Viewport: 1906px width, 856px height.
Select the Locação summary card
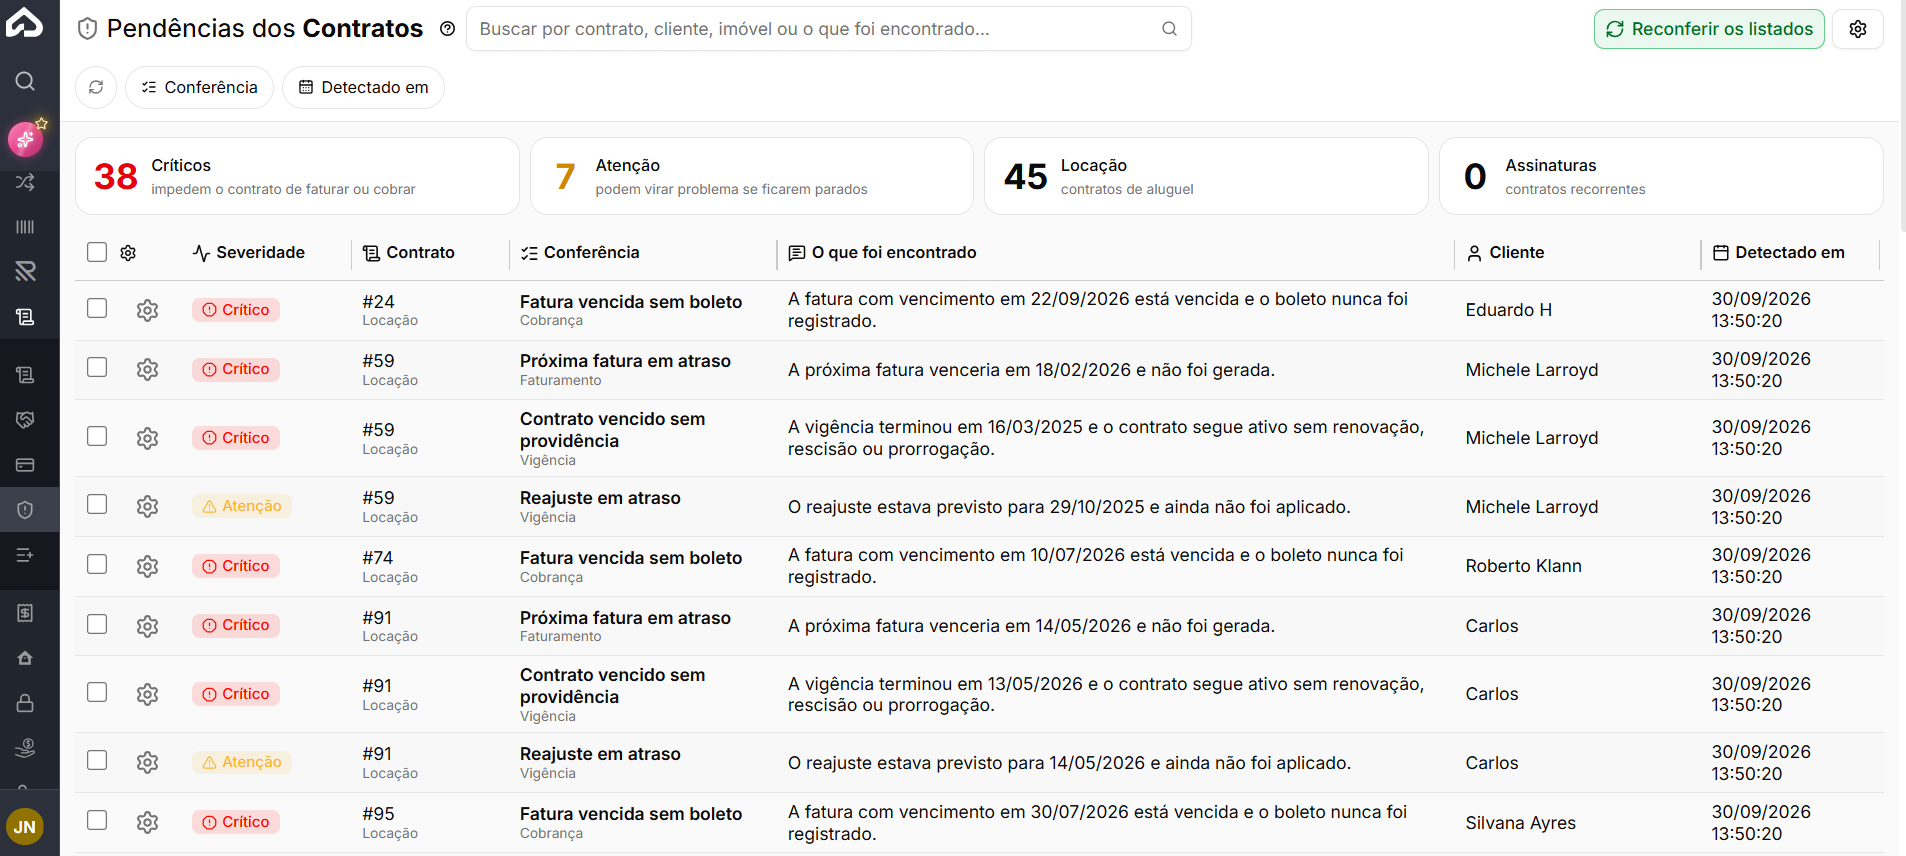(x=1206, y=176)
